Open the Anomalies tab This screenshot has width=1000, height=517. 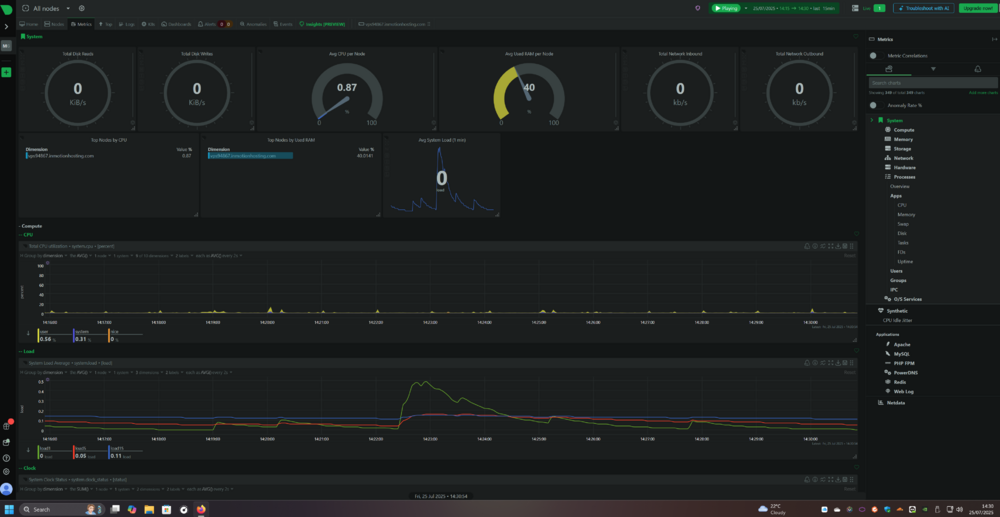pyautogui.click(x=253, y=24)
